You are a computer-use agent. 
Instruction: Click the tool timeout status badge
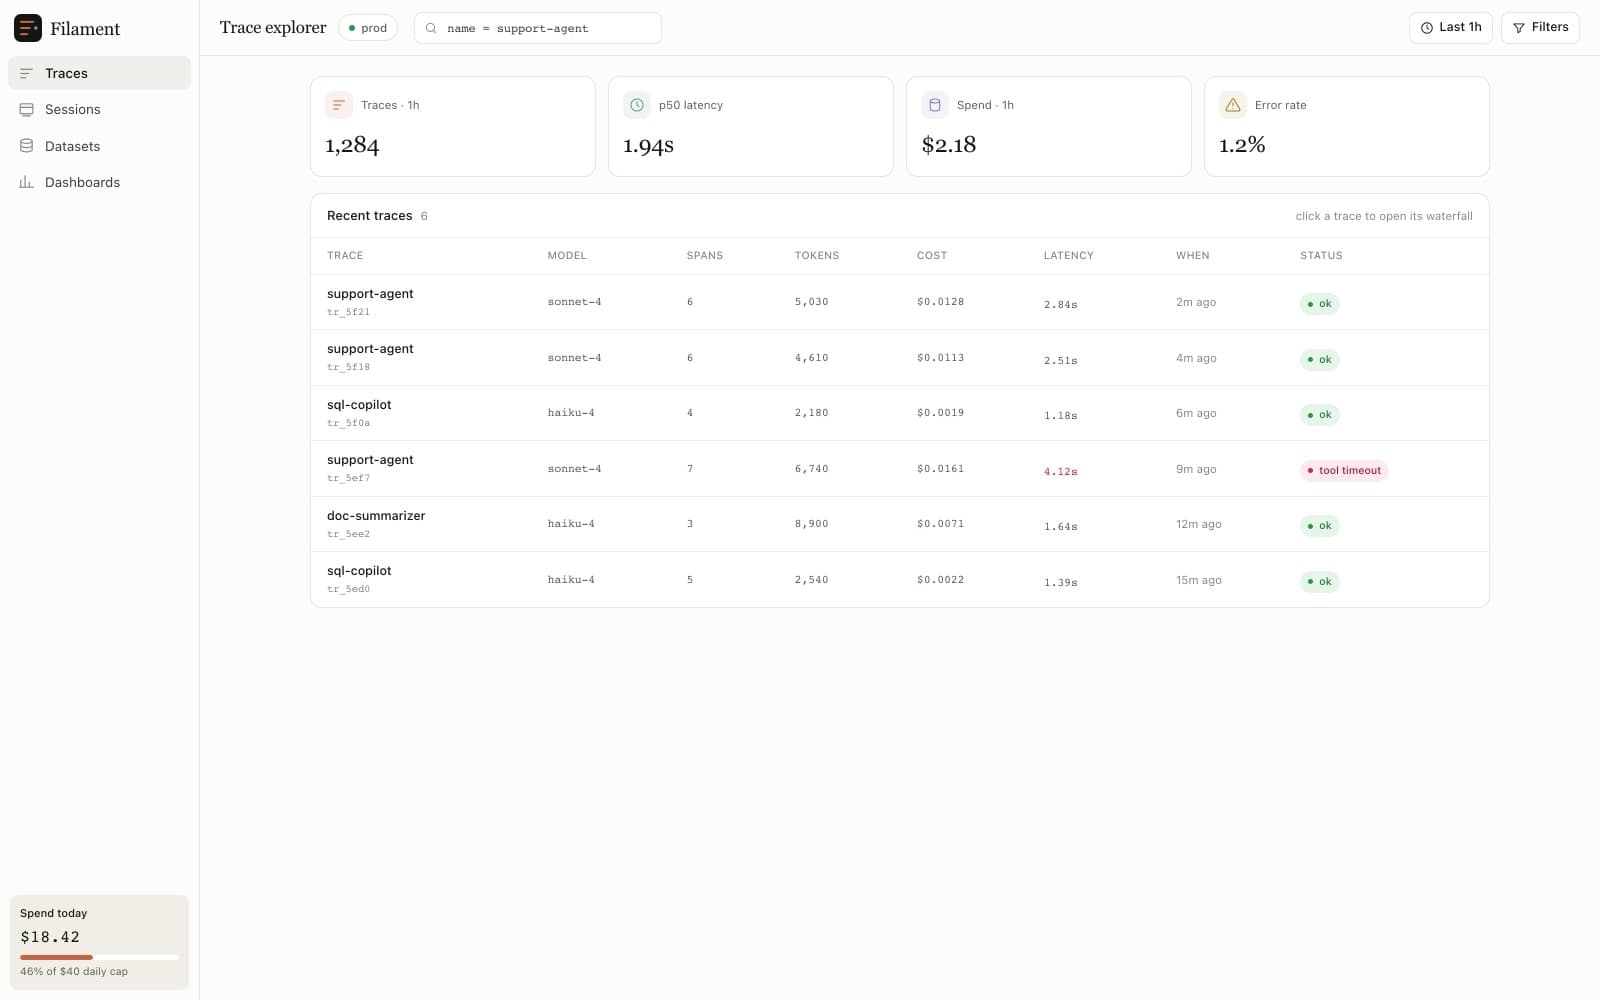(1344, 470)
